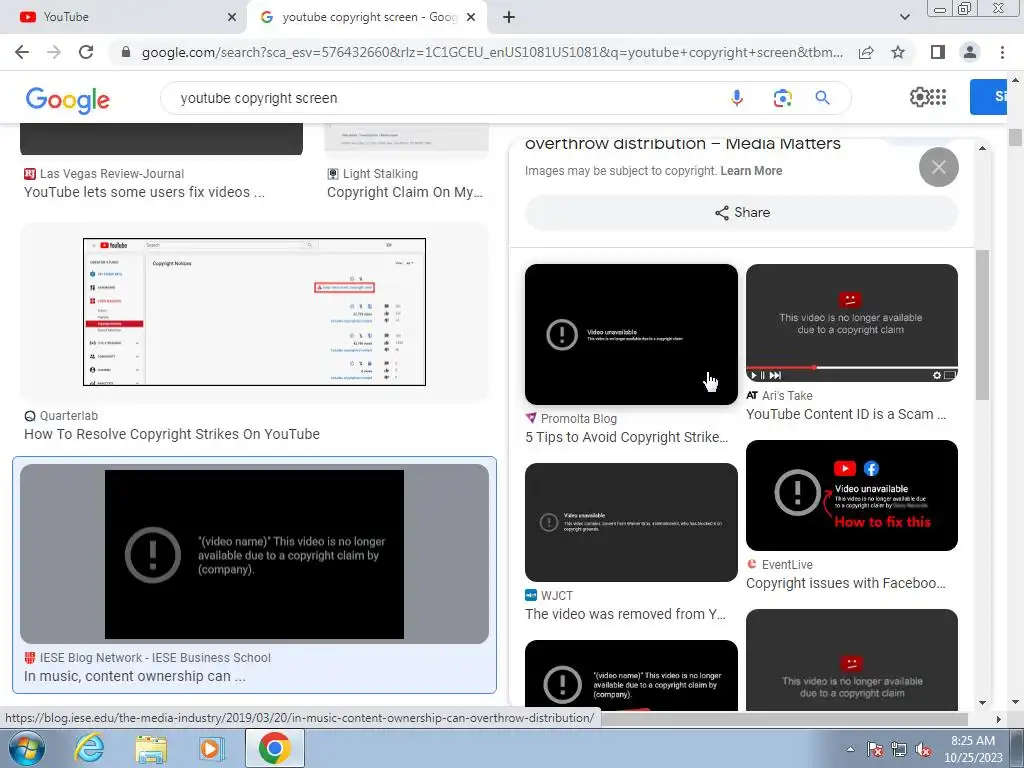Close the Google search tab

[x=472, y=17]
